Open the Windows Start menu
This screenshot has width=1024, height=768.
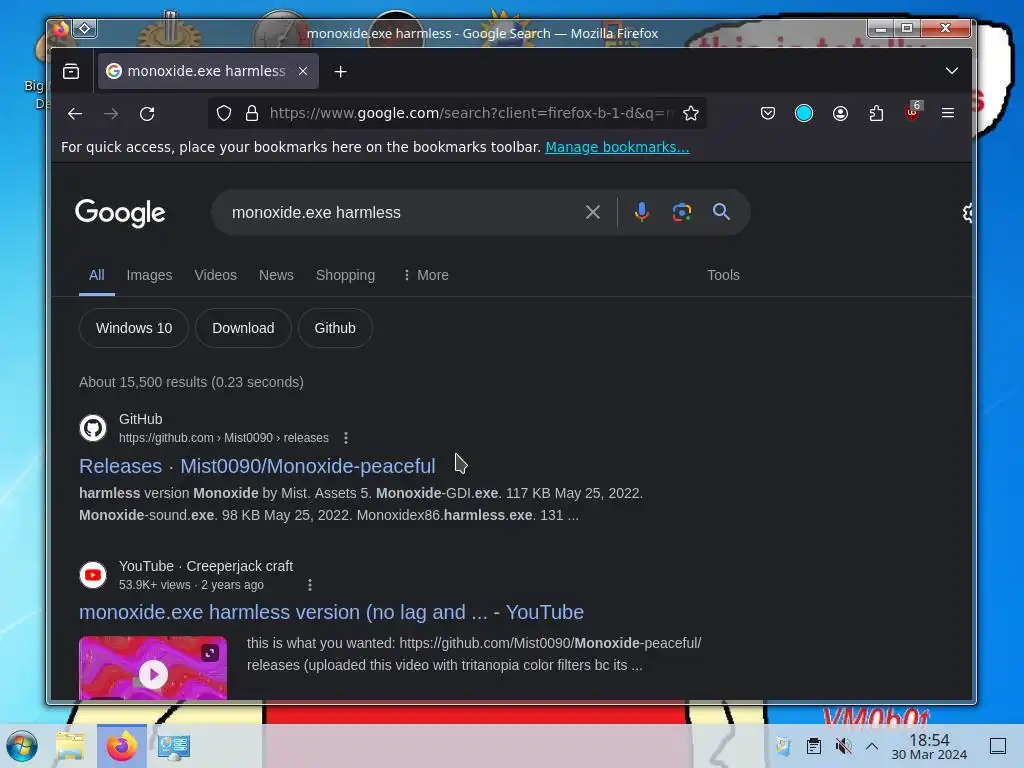22,746
